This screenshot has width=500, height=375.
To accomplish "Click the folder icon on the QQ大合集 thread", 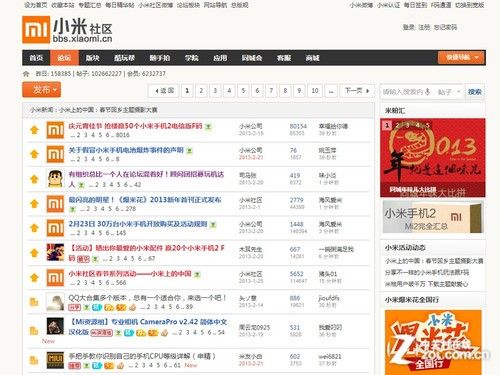I will click(x=34, y=302).
